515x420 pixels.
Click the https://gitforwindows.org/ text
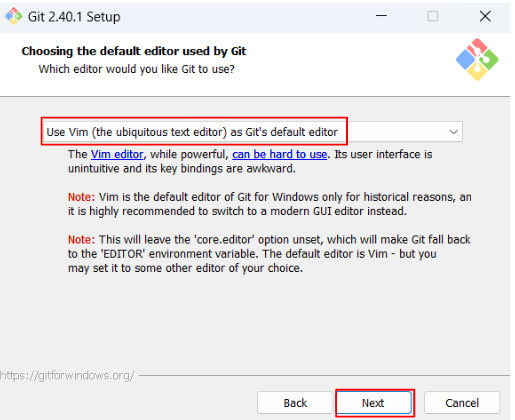[x=67, y=376]
